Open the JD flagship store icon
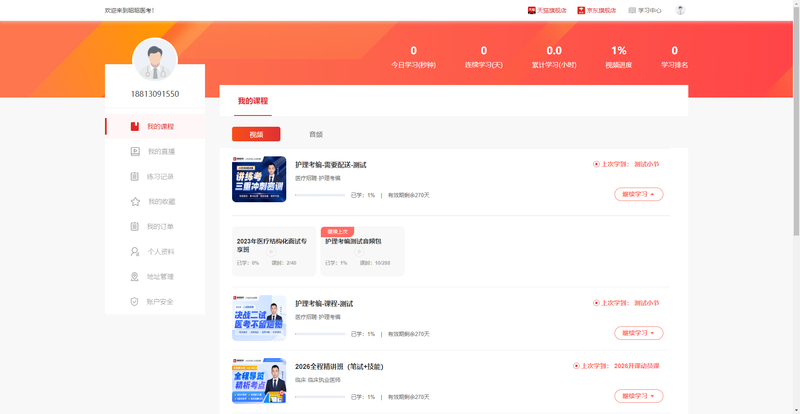The image size is (800, 414). click(x=581, y=10)
